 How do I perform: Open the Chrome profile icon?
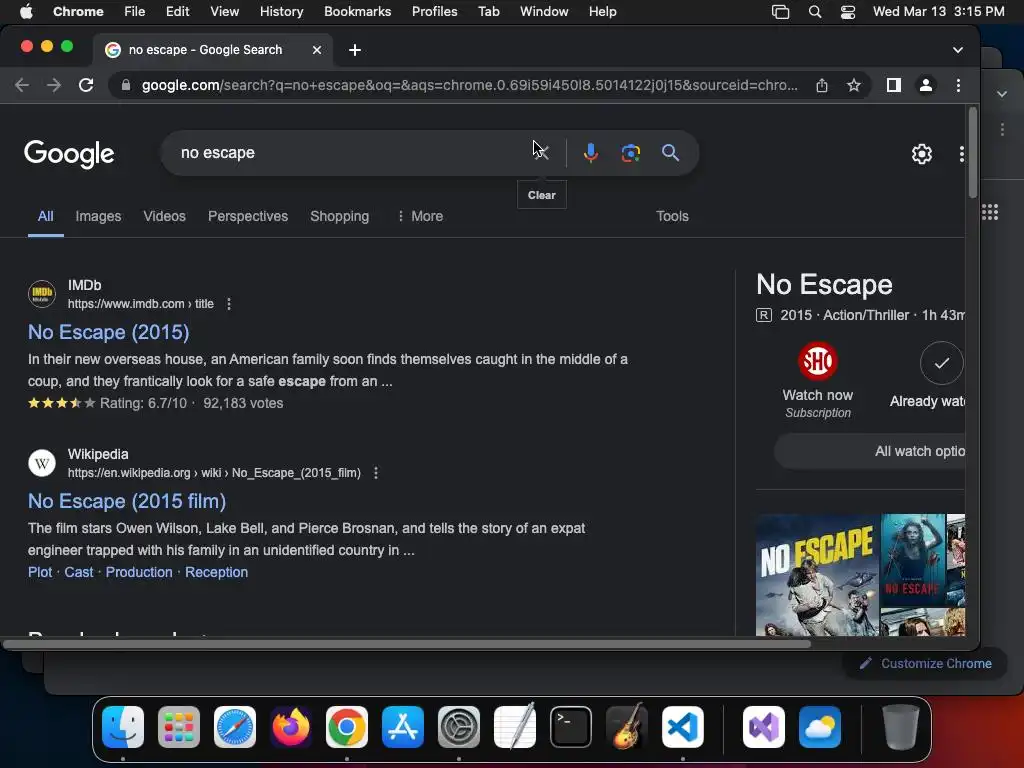925,85
